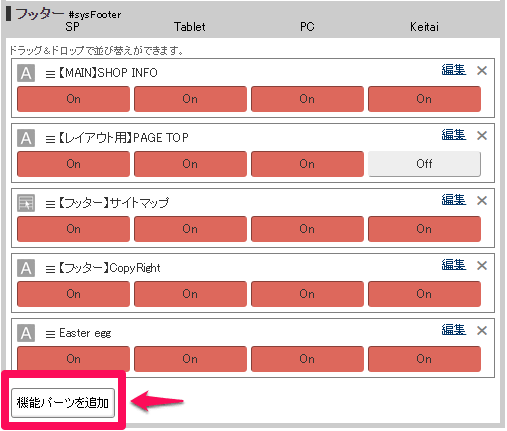Toggle PC display for 【フッター】サイトマップ
This screenshot has width=507, height=431.
click(307, 229)
